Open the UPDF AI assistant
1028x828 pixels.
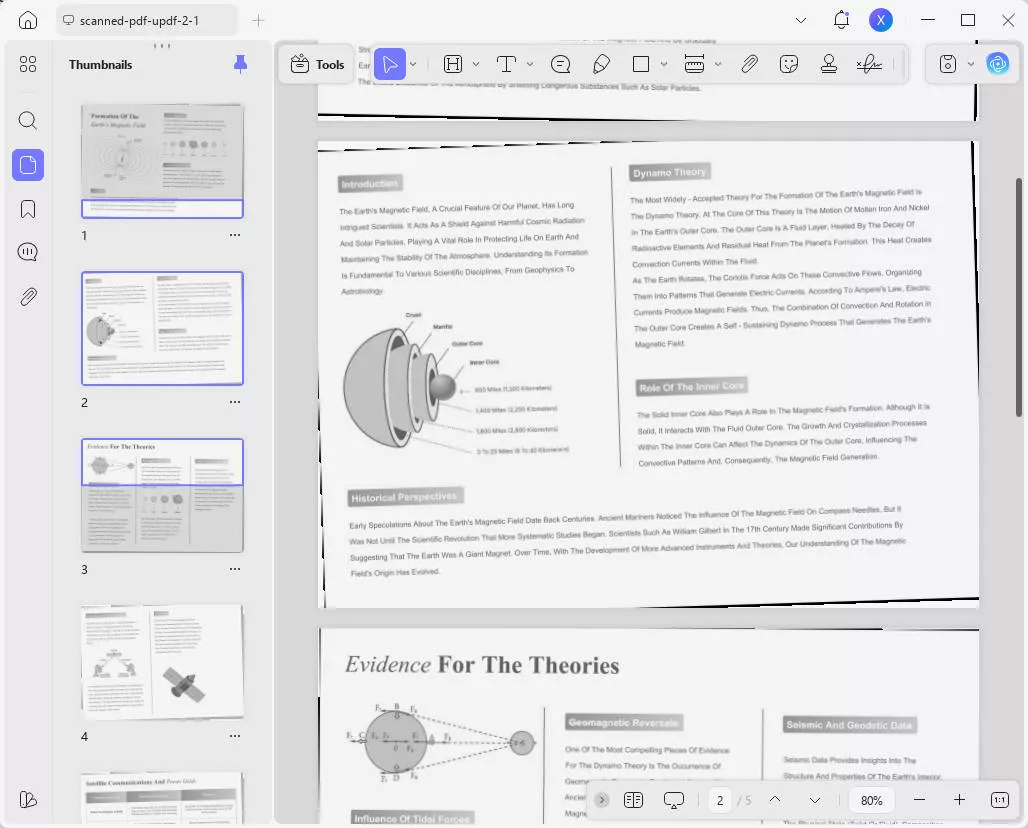(998, 64)
